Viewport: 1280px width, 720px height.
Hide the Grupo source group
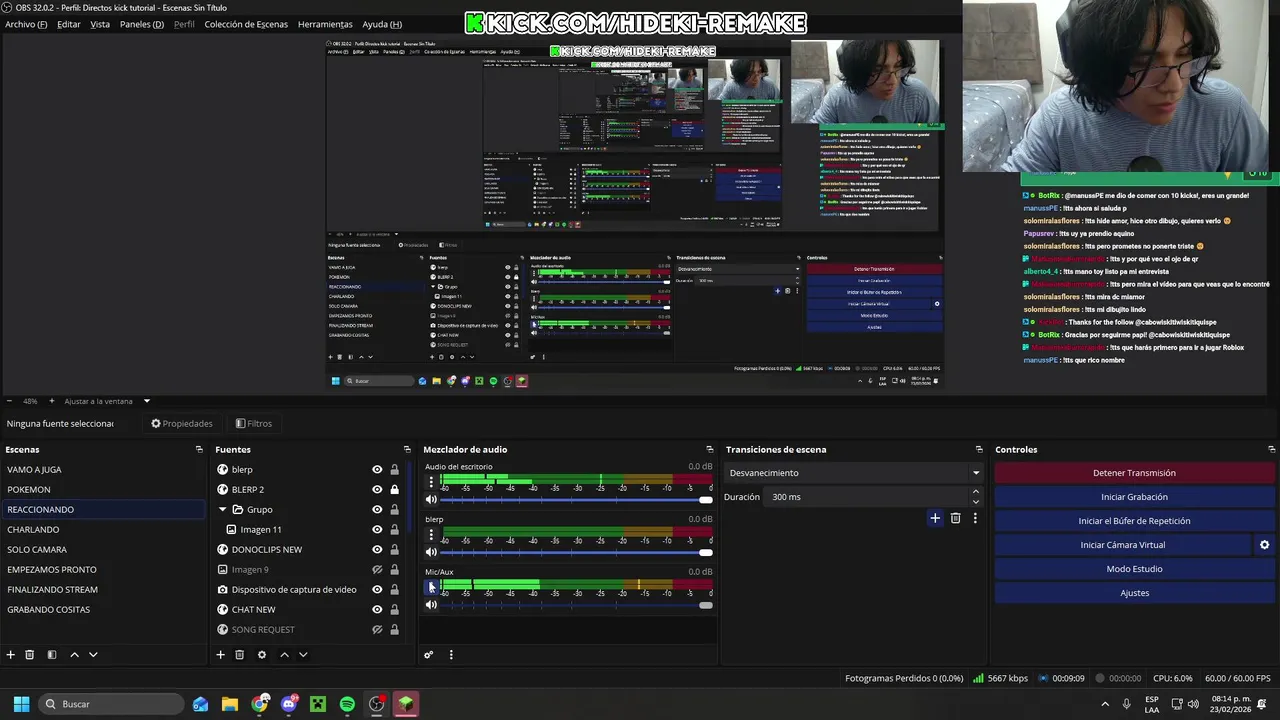tap(377, 510)
